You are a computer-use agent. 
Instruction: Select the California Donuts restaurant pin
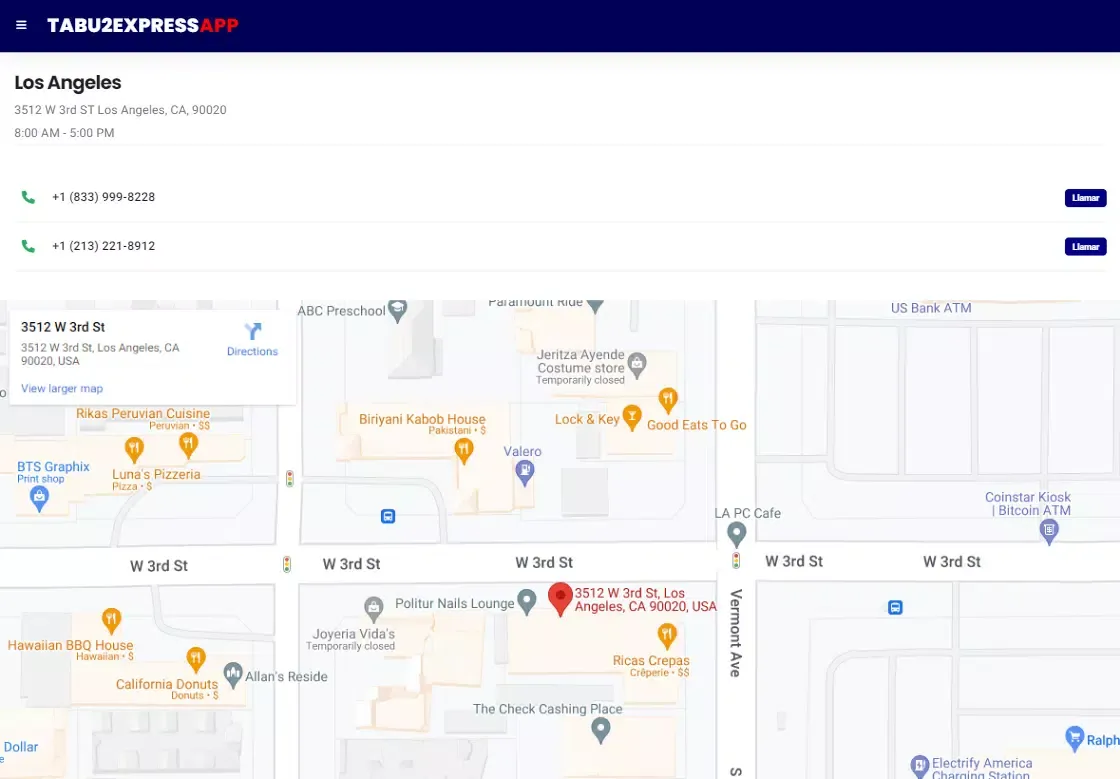[196, 659]
